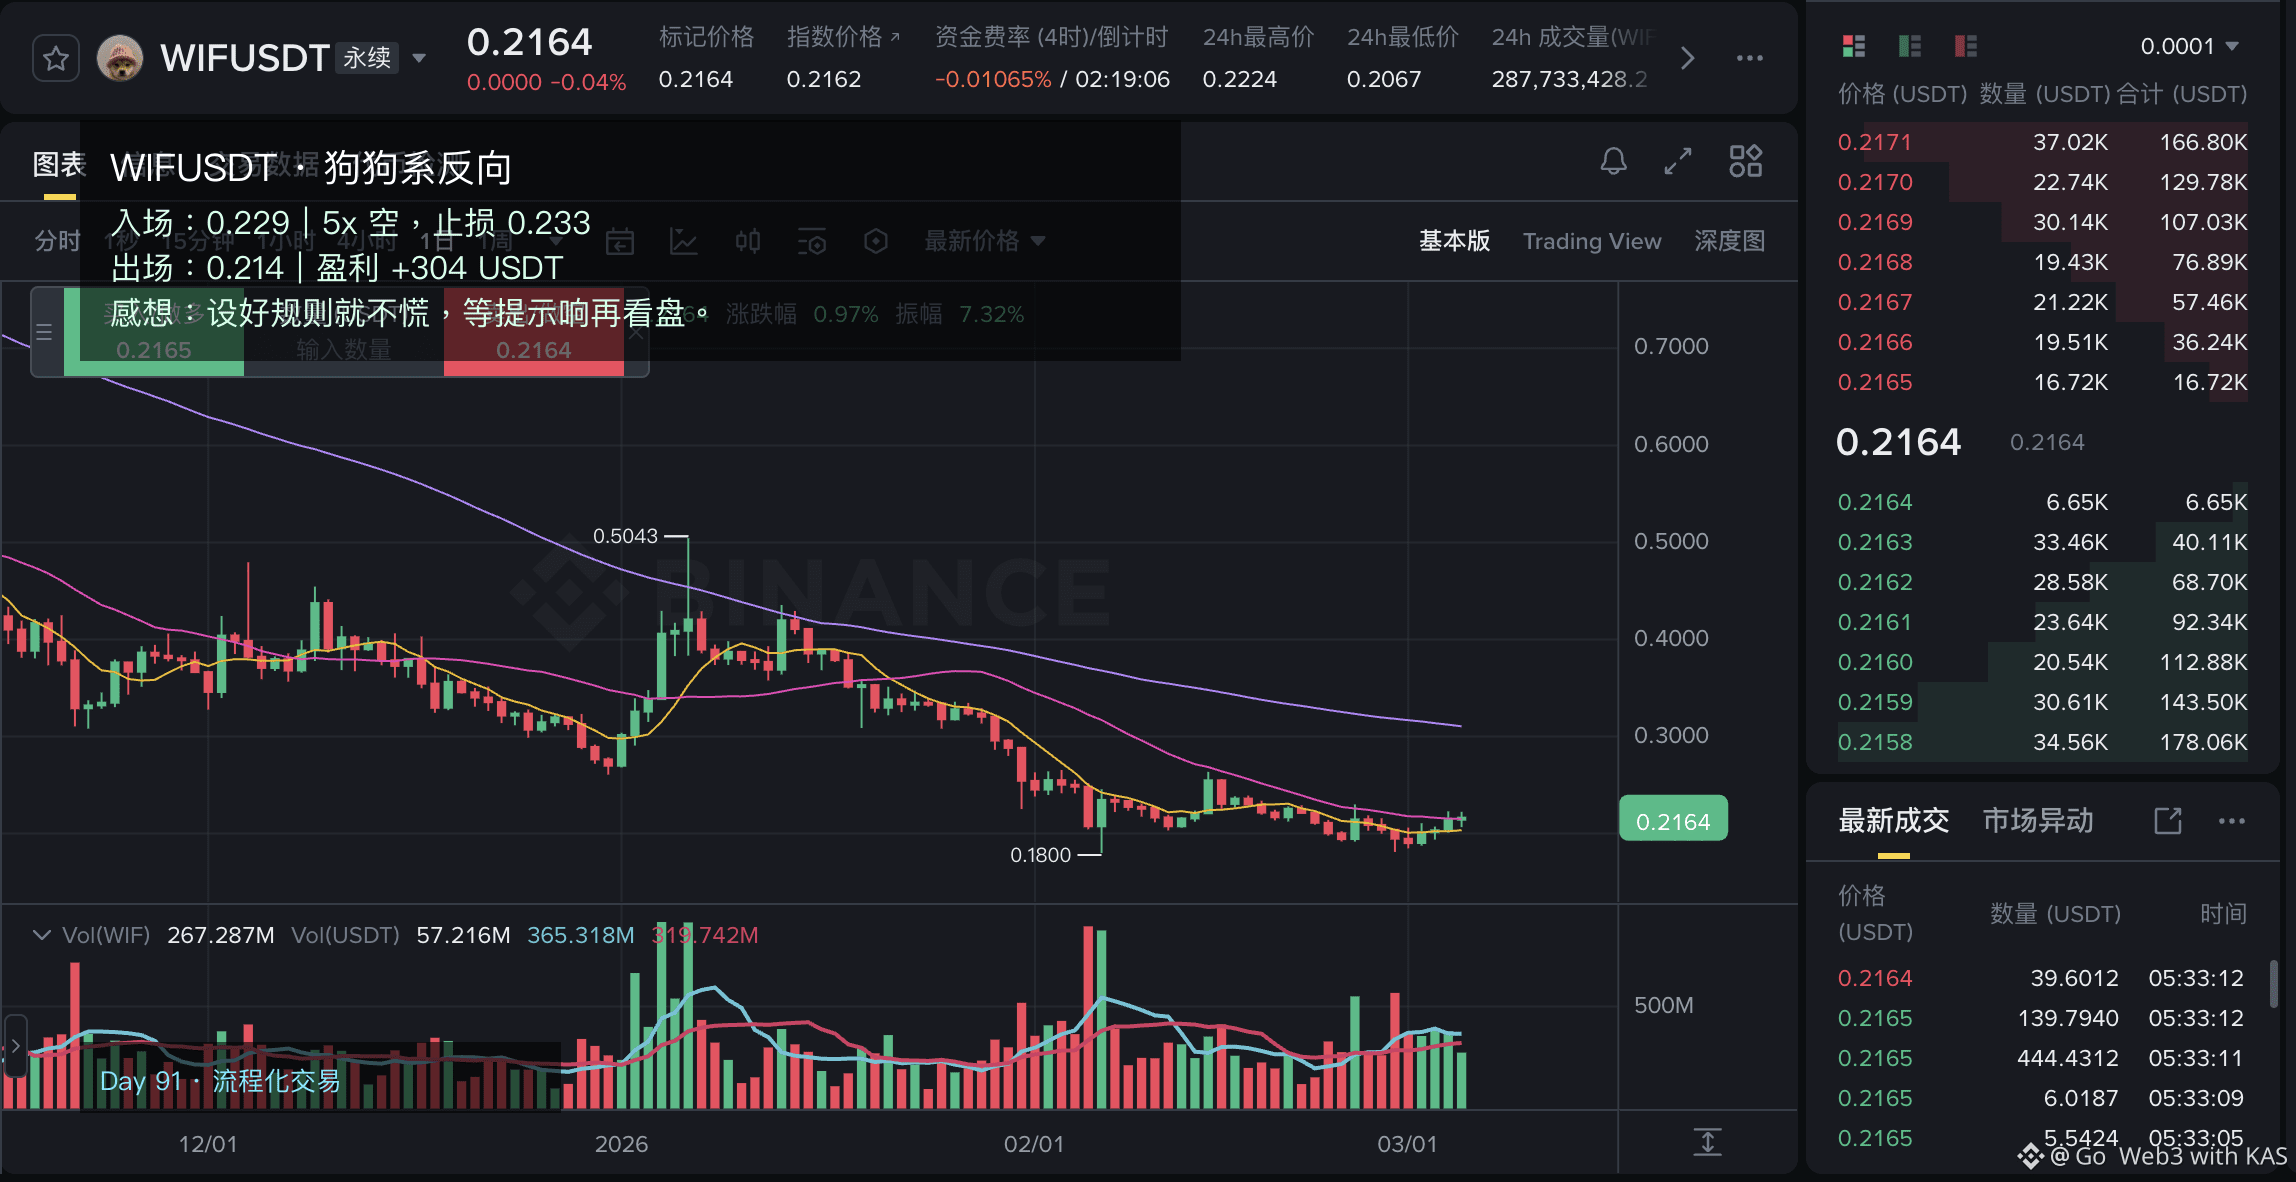2296x1182 pixels.
Task: Select the 分时 time-line interval
Action: 57,241
